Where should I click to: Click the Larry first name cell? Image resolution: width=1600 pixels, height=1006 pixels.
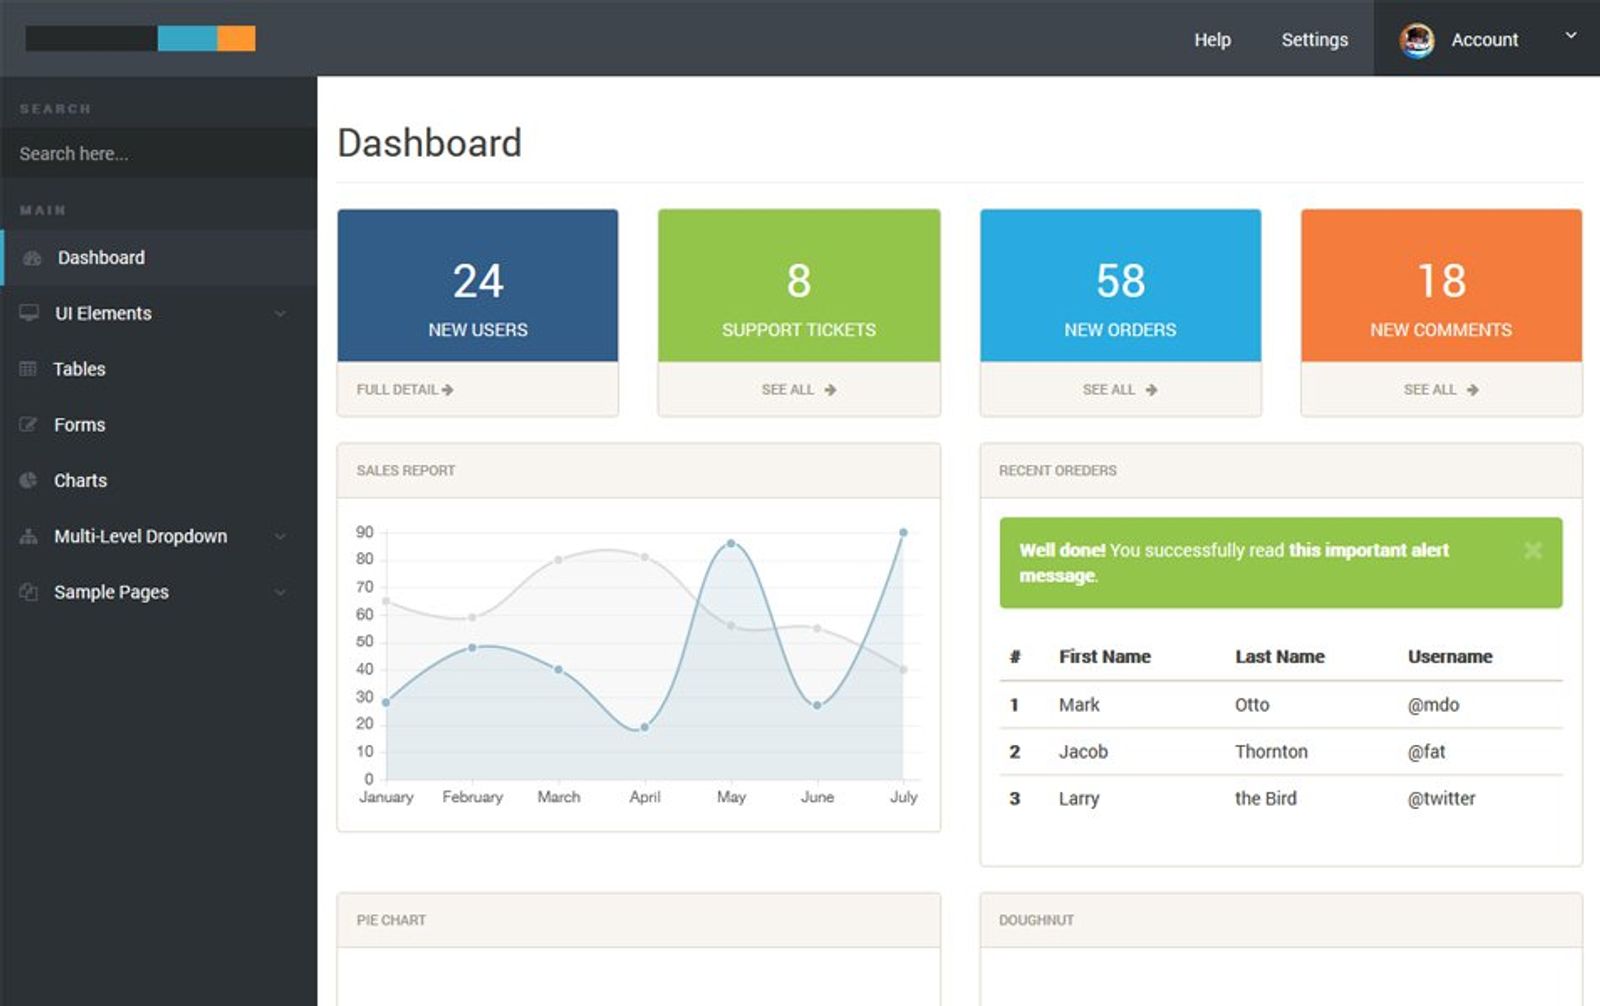pyautogui.click(x=1079, y=798)
